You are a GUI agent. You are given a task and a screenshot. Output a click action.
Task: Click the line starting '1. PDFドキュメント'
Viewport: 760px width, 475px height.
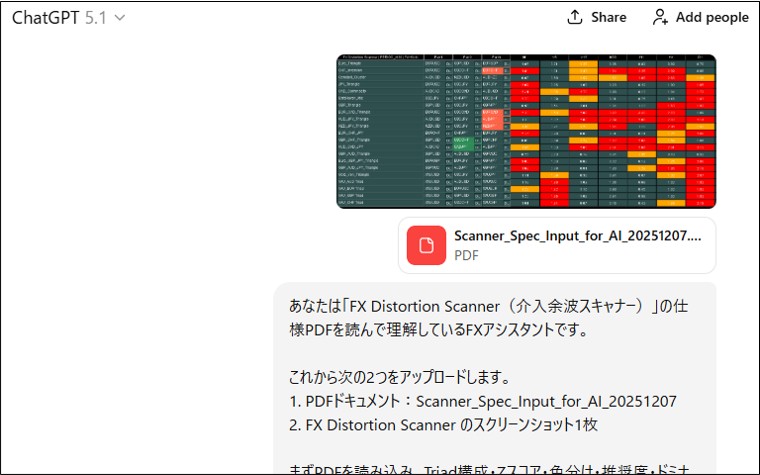point(483,401)
